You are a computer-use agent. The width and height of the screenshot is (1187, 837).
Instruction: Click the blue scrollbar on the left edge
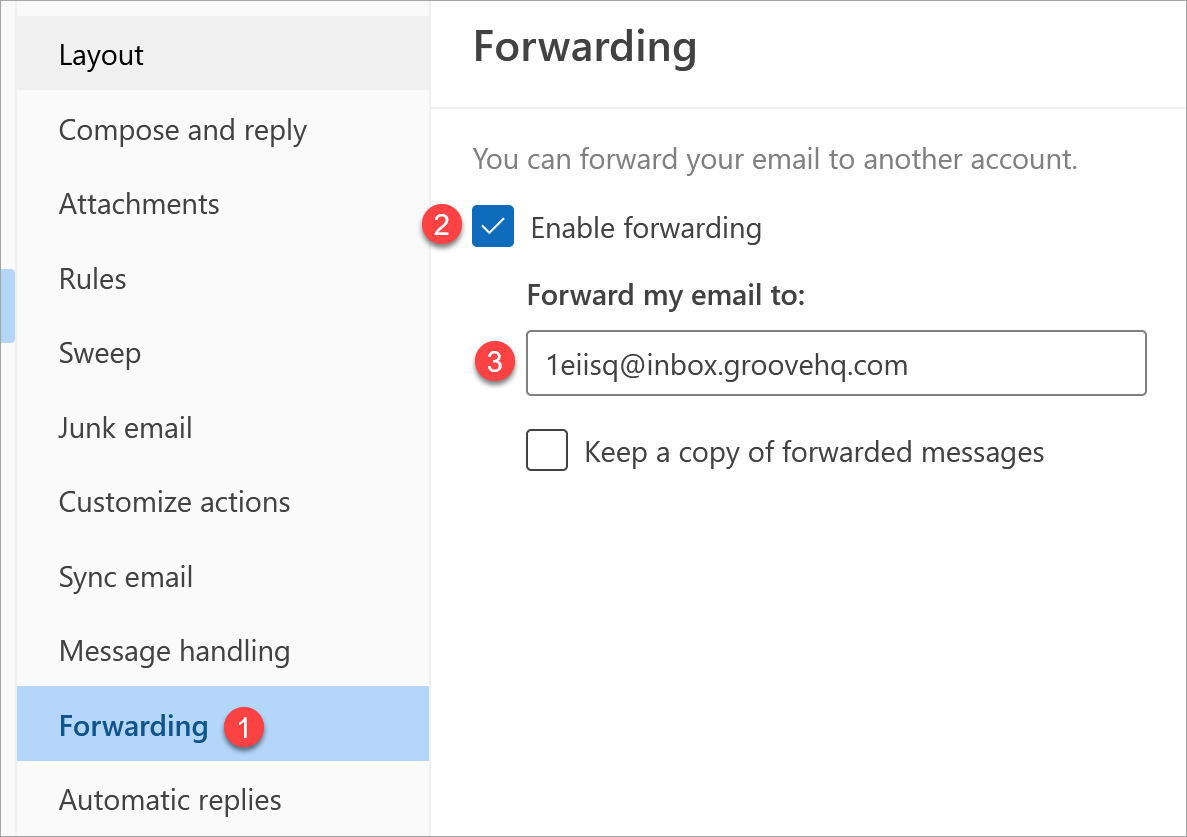coord(10,305)
